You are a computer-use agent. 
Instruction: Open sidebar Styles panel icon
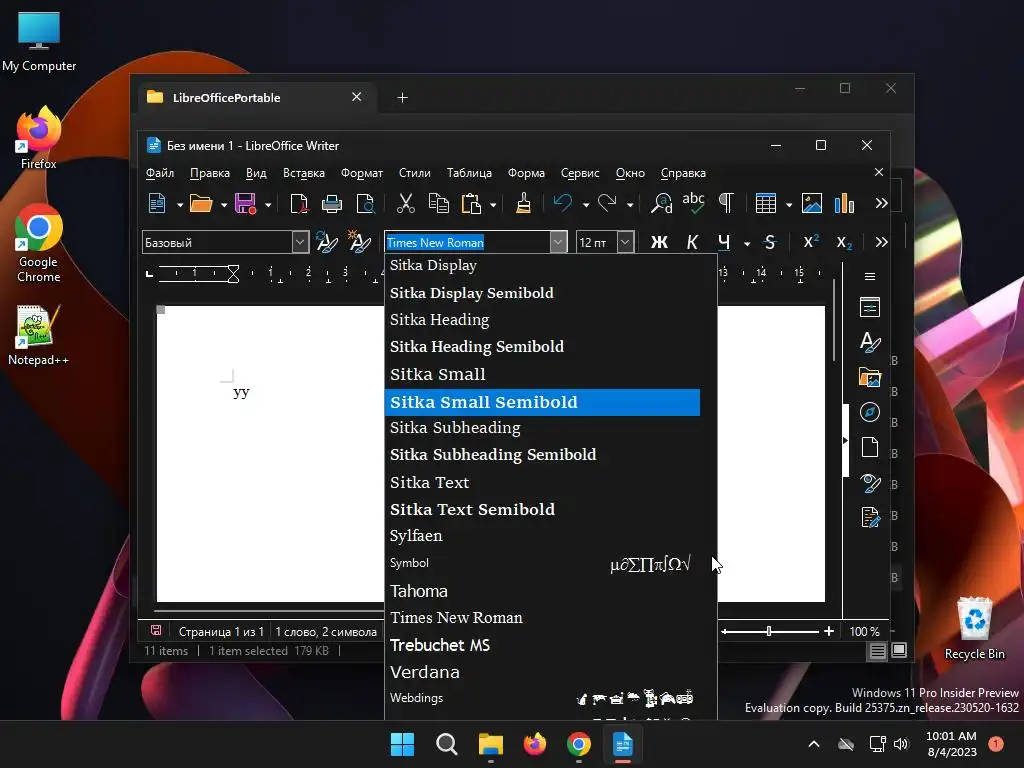870,342
